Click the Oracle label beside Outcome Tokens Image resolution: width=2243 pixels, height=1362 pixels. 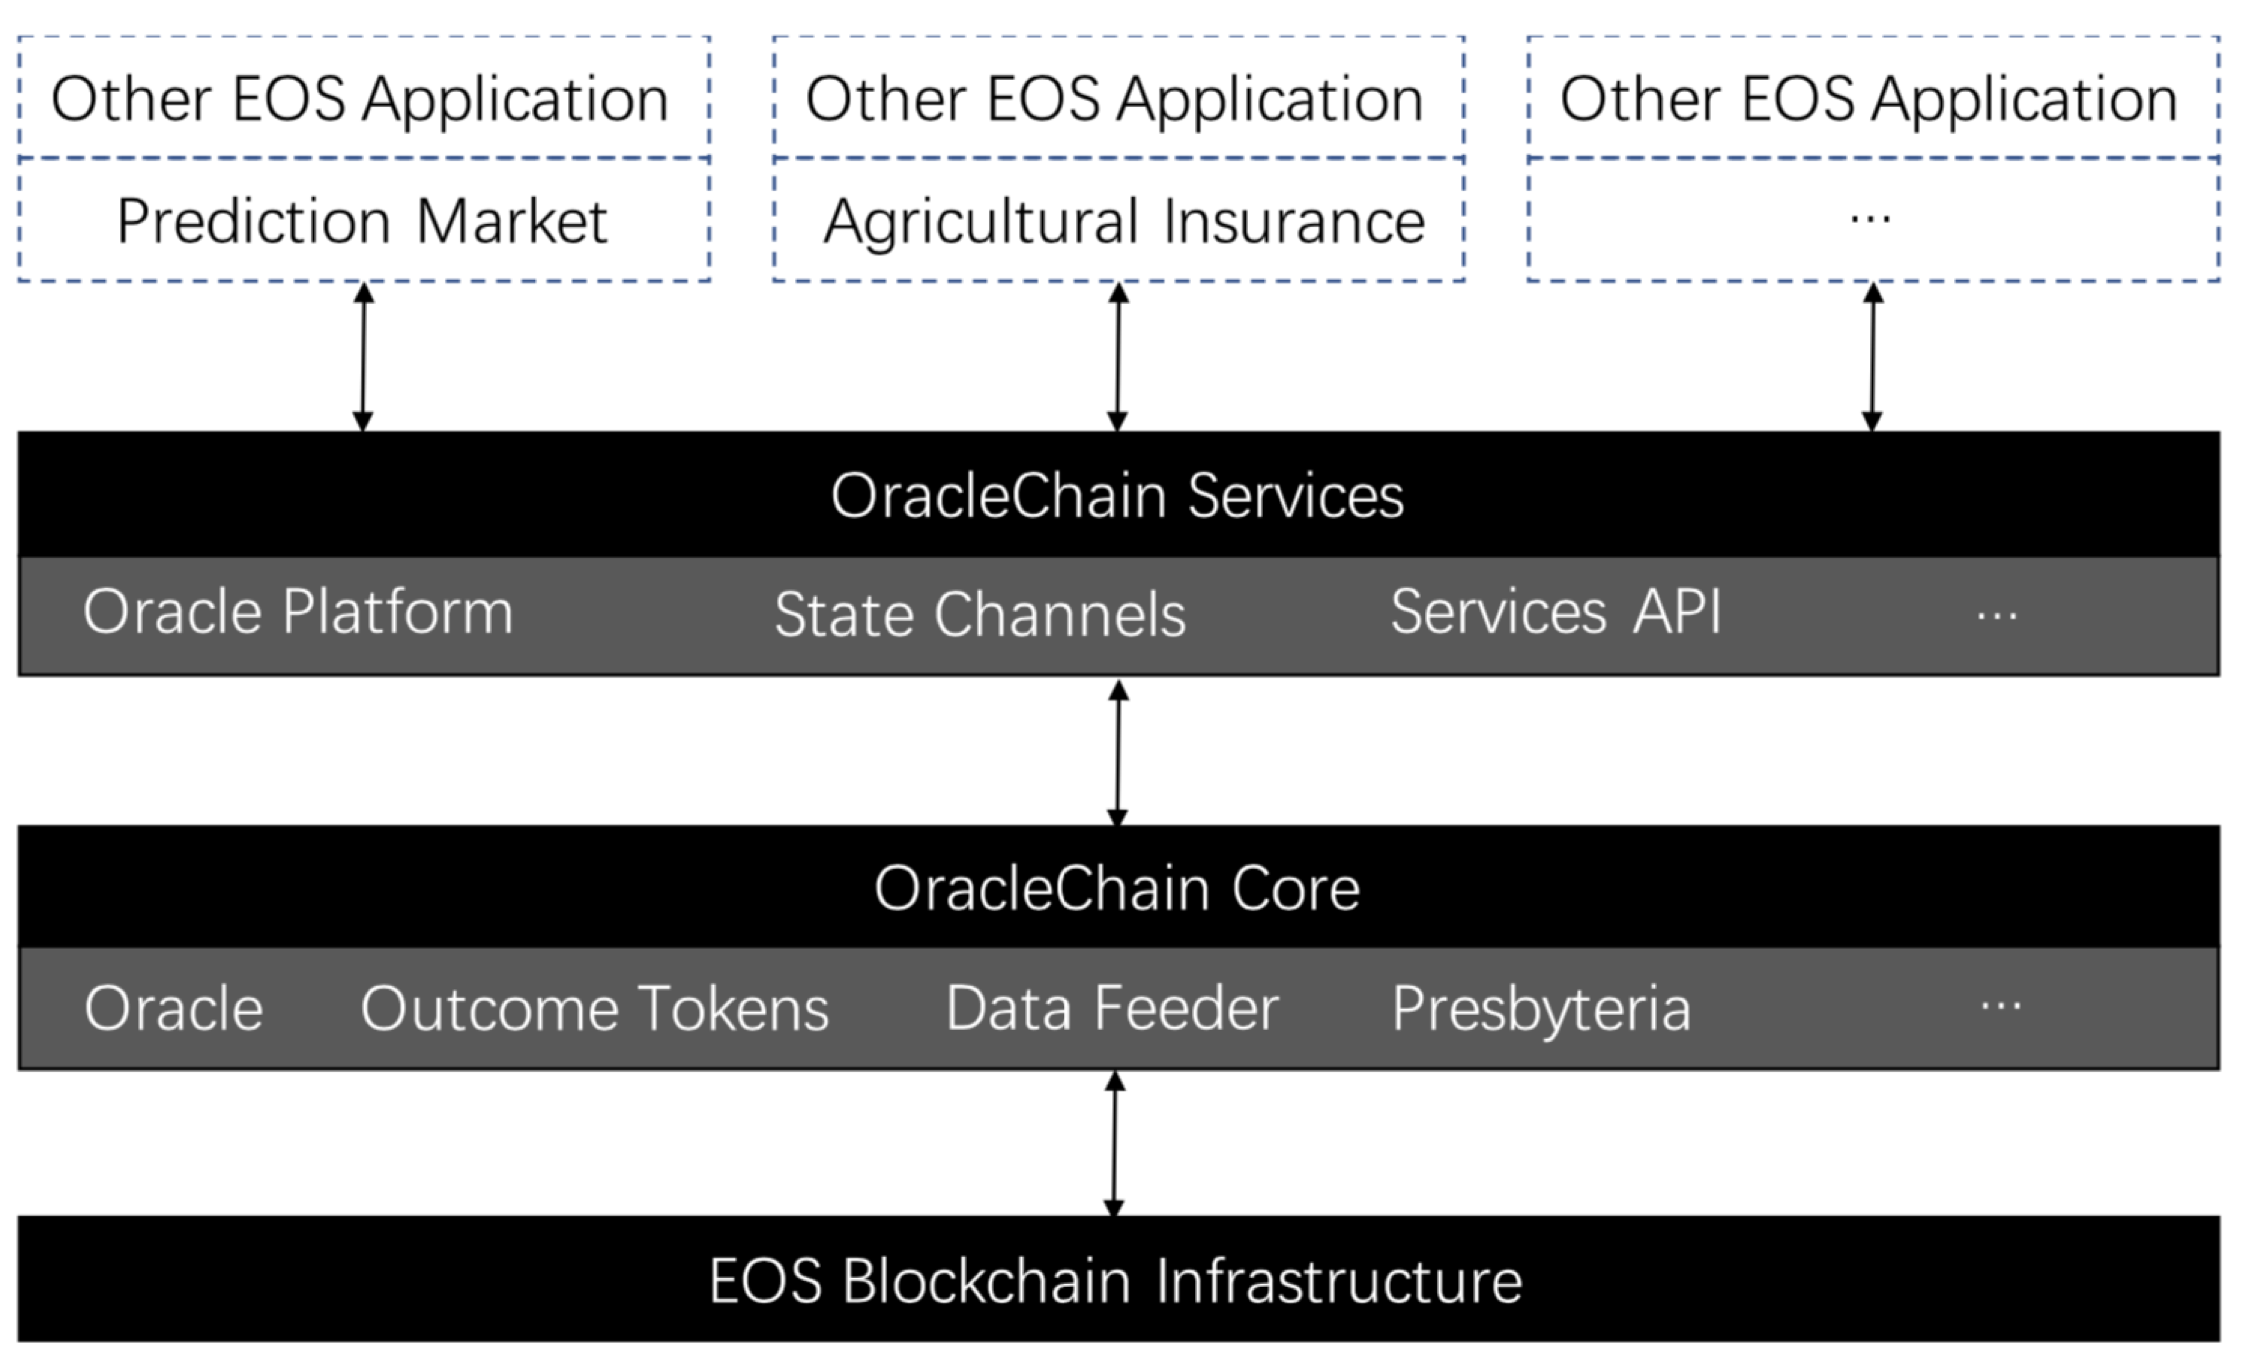174,1008
